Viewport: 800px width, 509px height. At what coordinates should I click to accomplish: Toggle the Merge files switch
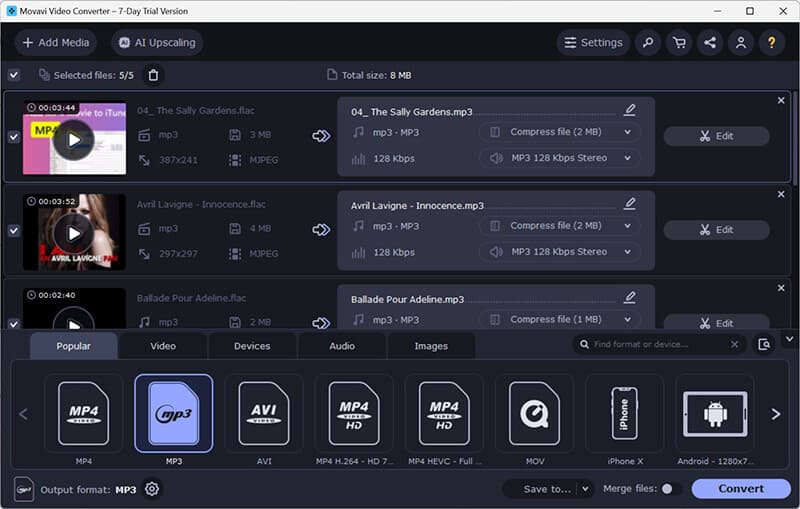[670, 489]
